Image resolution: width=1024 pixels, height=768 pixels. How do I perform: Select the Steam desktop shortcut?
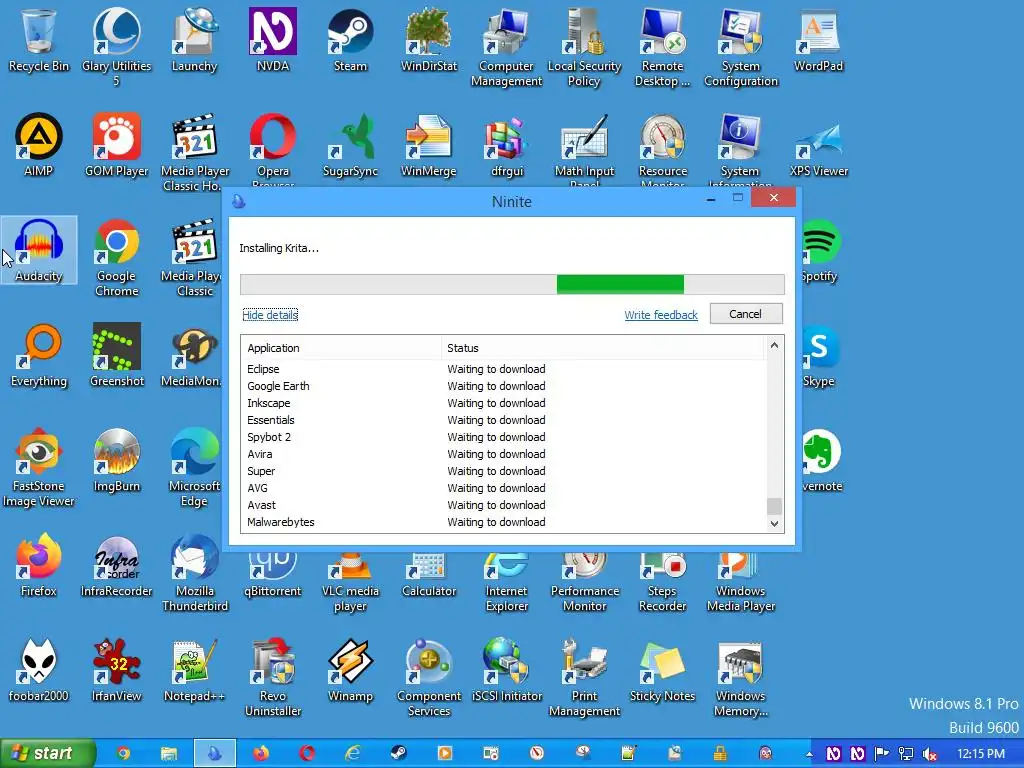[351, 39]
